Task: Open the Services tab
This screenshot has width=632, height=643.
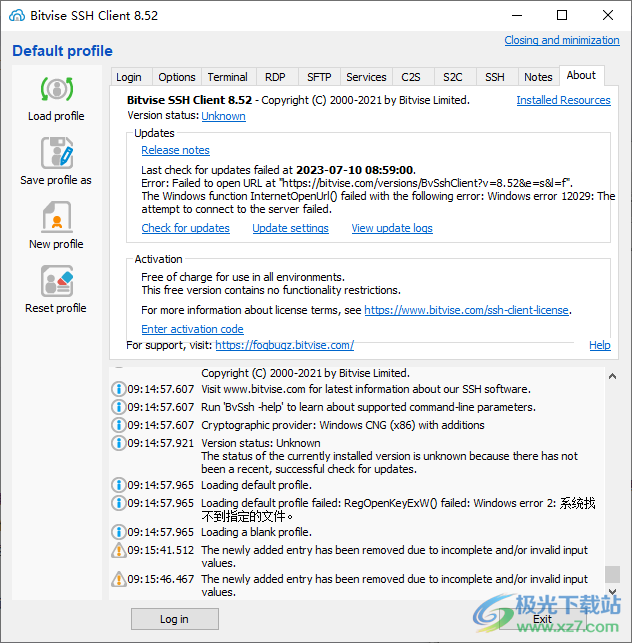Action: 366,77
